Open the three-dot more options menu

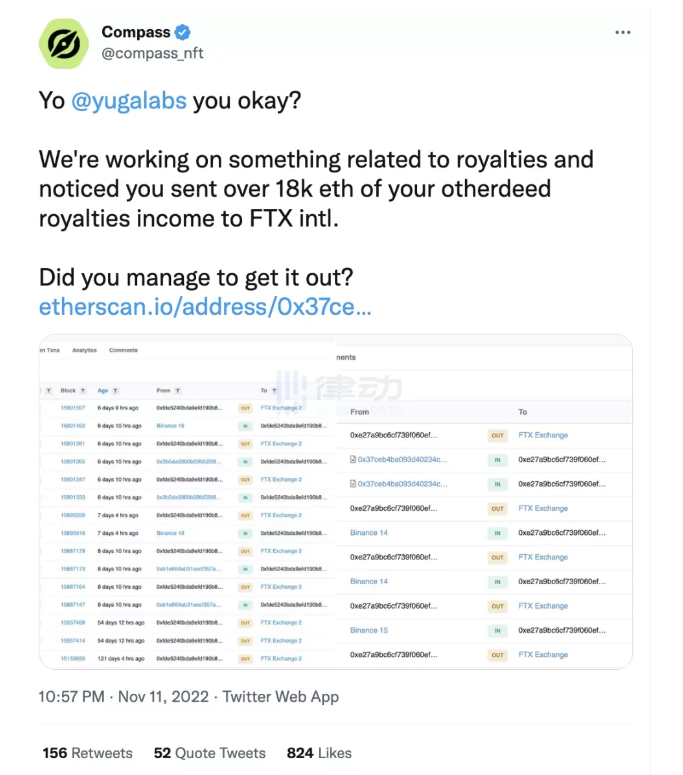point(623,32)
